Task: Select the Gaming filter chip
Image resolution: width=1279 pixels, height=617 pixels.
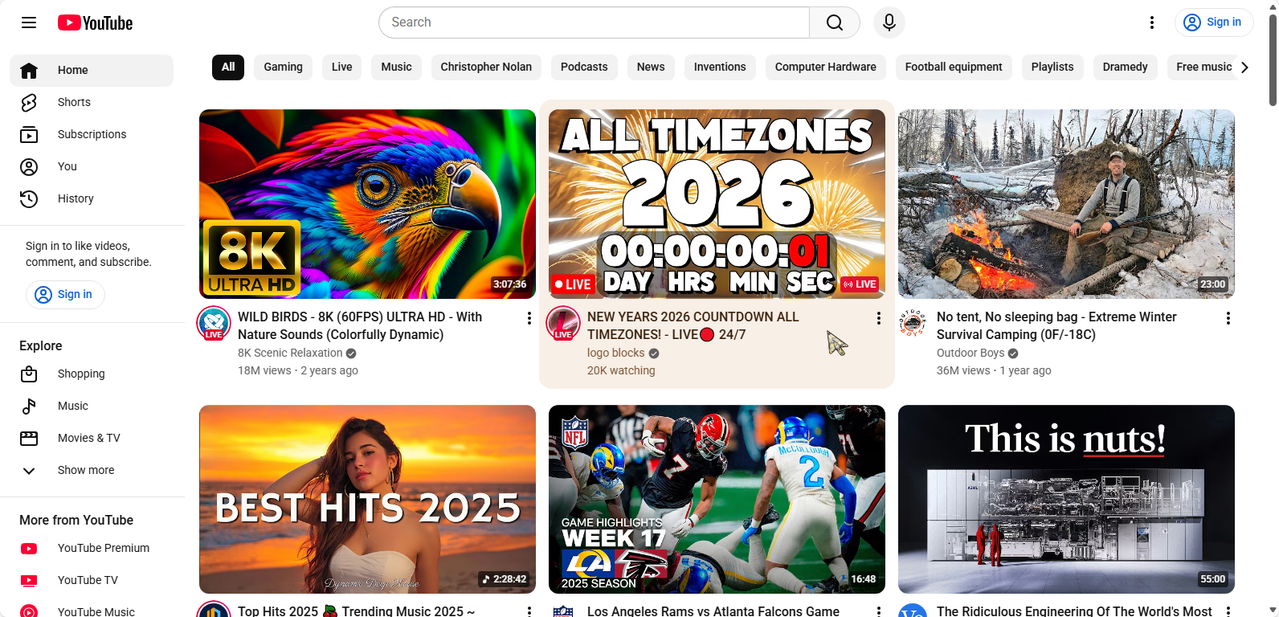Action: (x=283, y=67)
